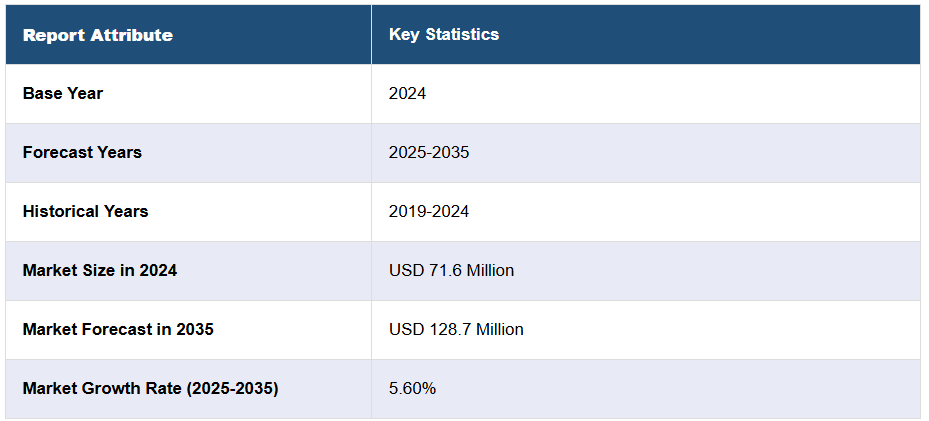This screenshot has width=929, height=421.
Task: Click the Market Size in 2024 label
Action: click(100, 270)
